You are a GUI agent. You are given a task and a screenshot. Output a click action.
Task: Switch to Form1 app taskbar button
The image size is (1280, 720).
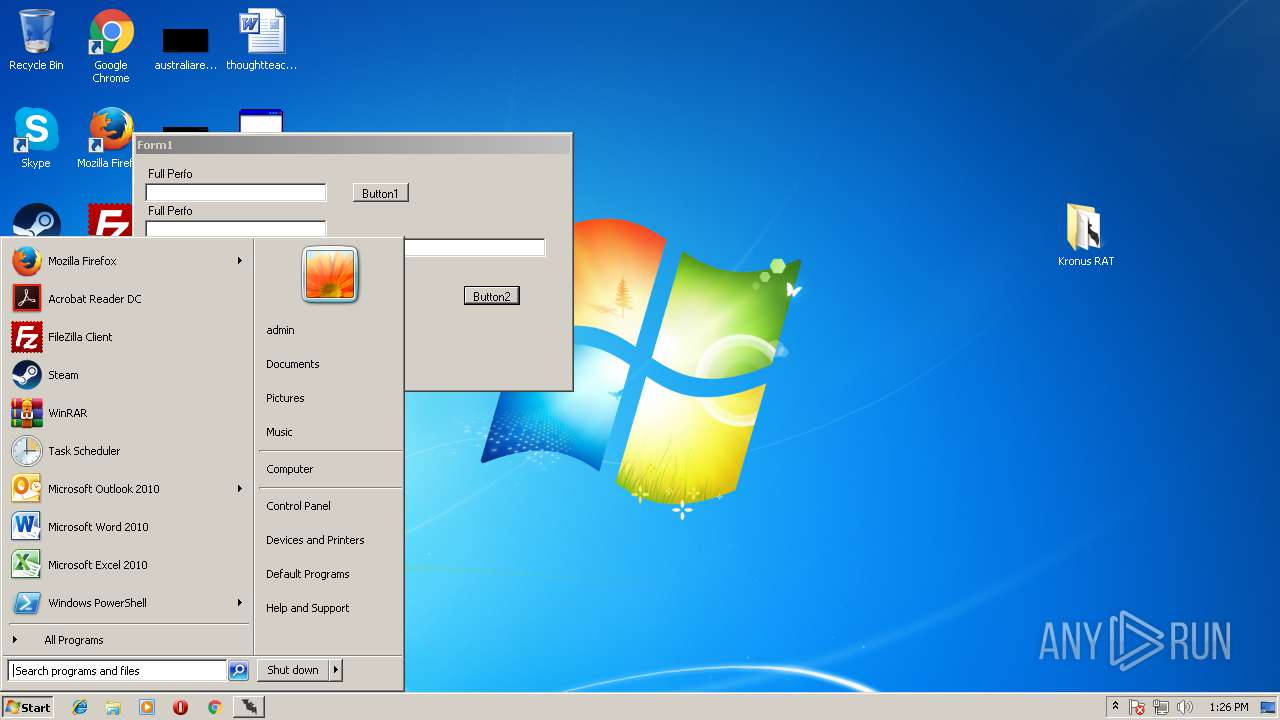tap(249, 707)
